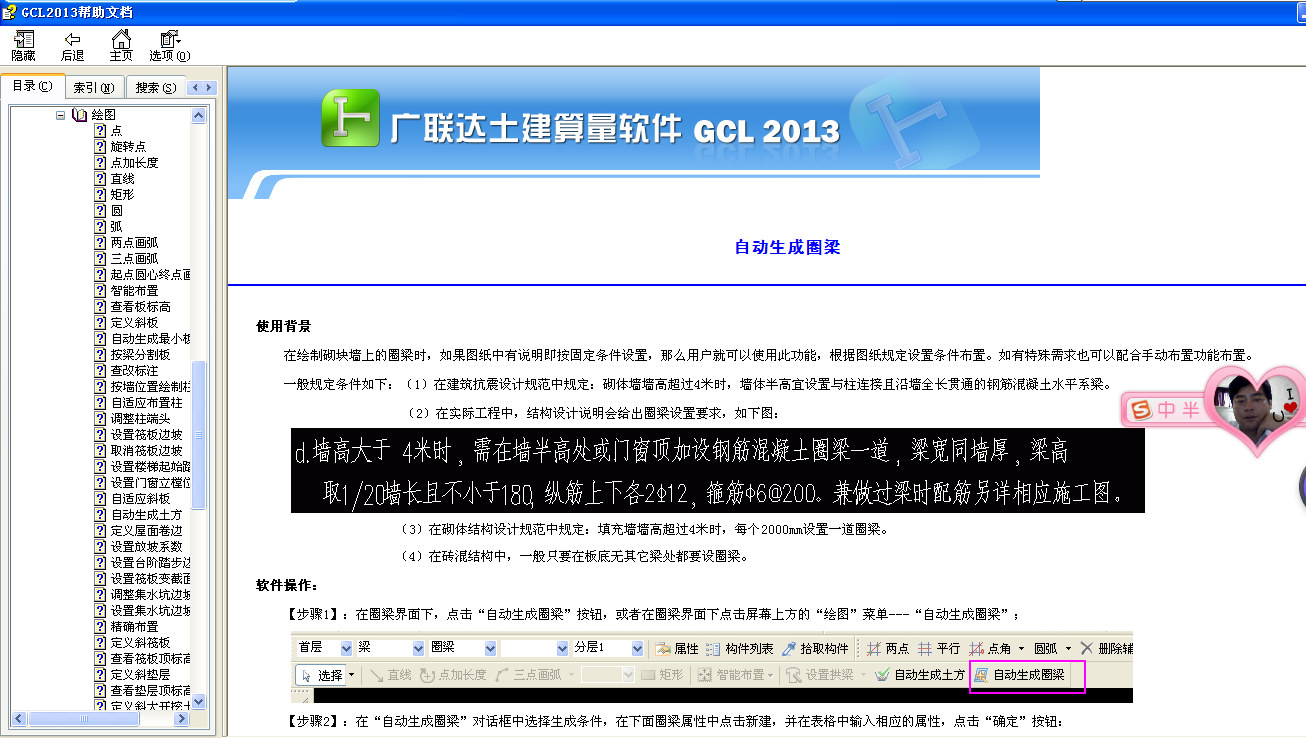This screenshot has height=738, width=1306.
Task: Open the 自动生成土方 tree topic
Action: tap(146, 515)
